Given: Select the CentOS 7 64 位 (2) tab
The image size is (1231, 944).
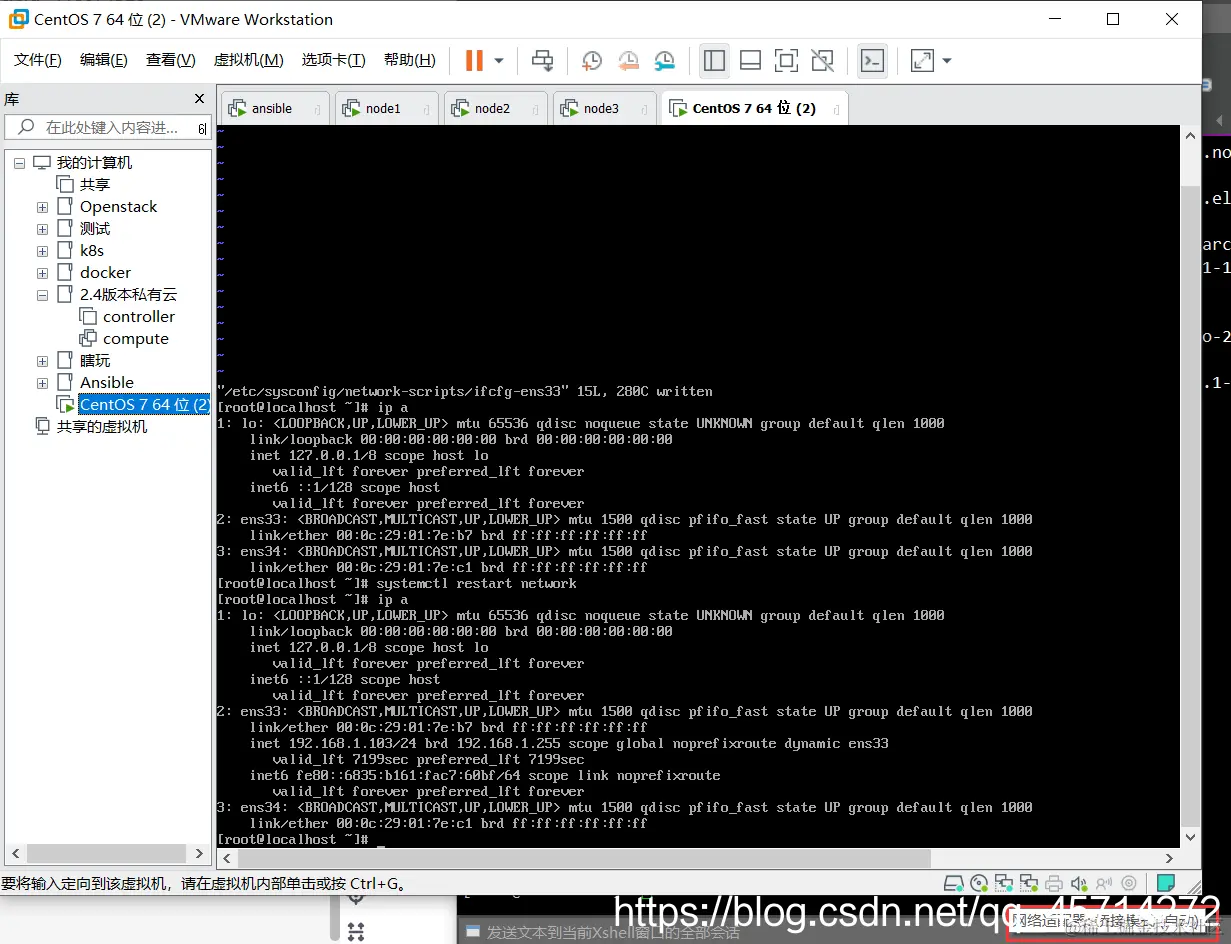Looking at the screenshot, I should (x=754, y=108).
